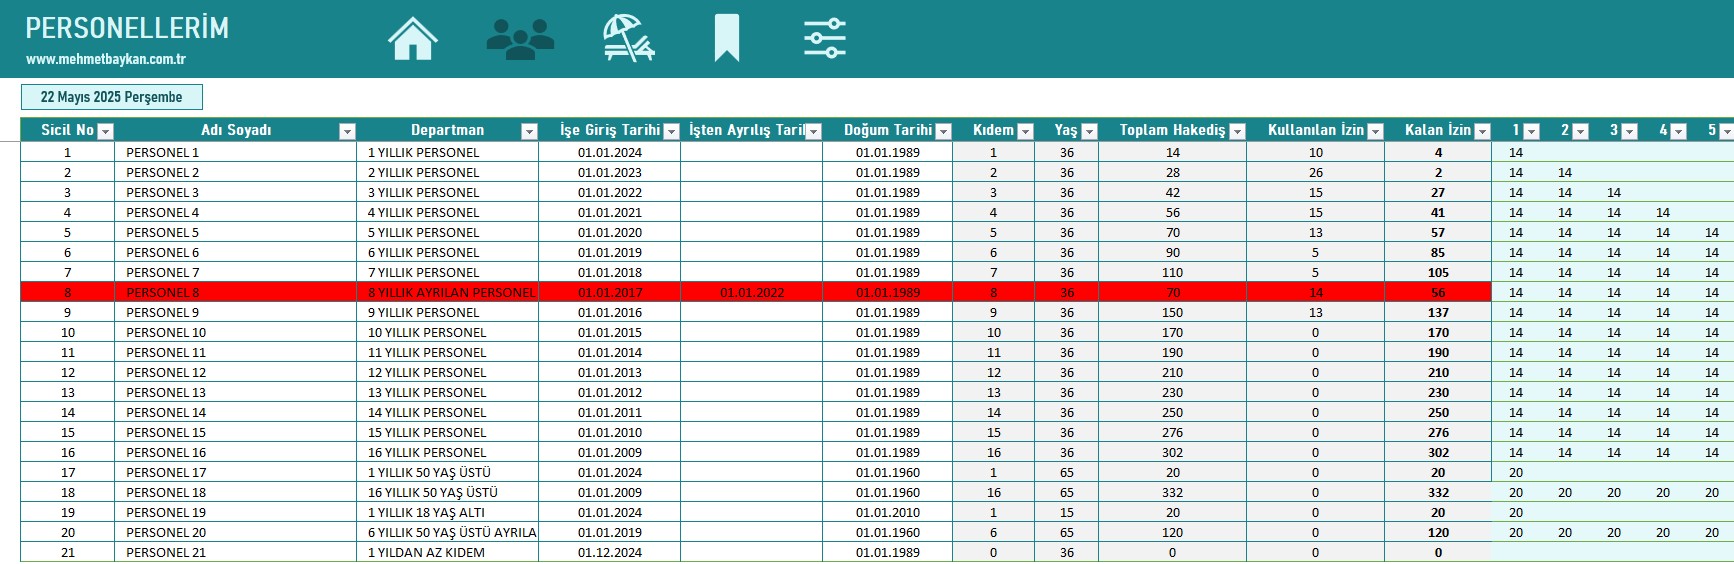Select the PERSONEL 2 name cell
The width and height of the screenshot is (1734, 564).
pyautogui.click(x=235, y=172)
